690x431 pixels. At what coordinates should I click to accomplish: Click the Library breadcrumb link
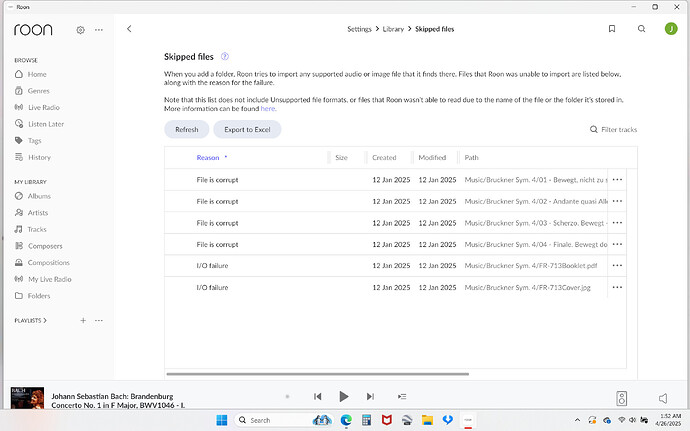coord(393,29)
